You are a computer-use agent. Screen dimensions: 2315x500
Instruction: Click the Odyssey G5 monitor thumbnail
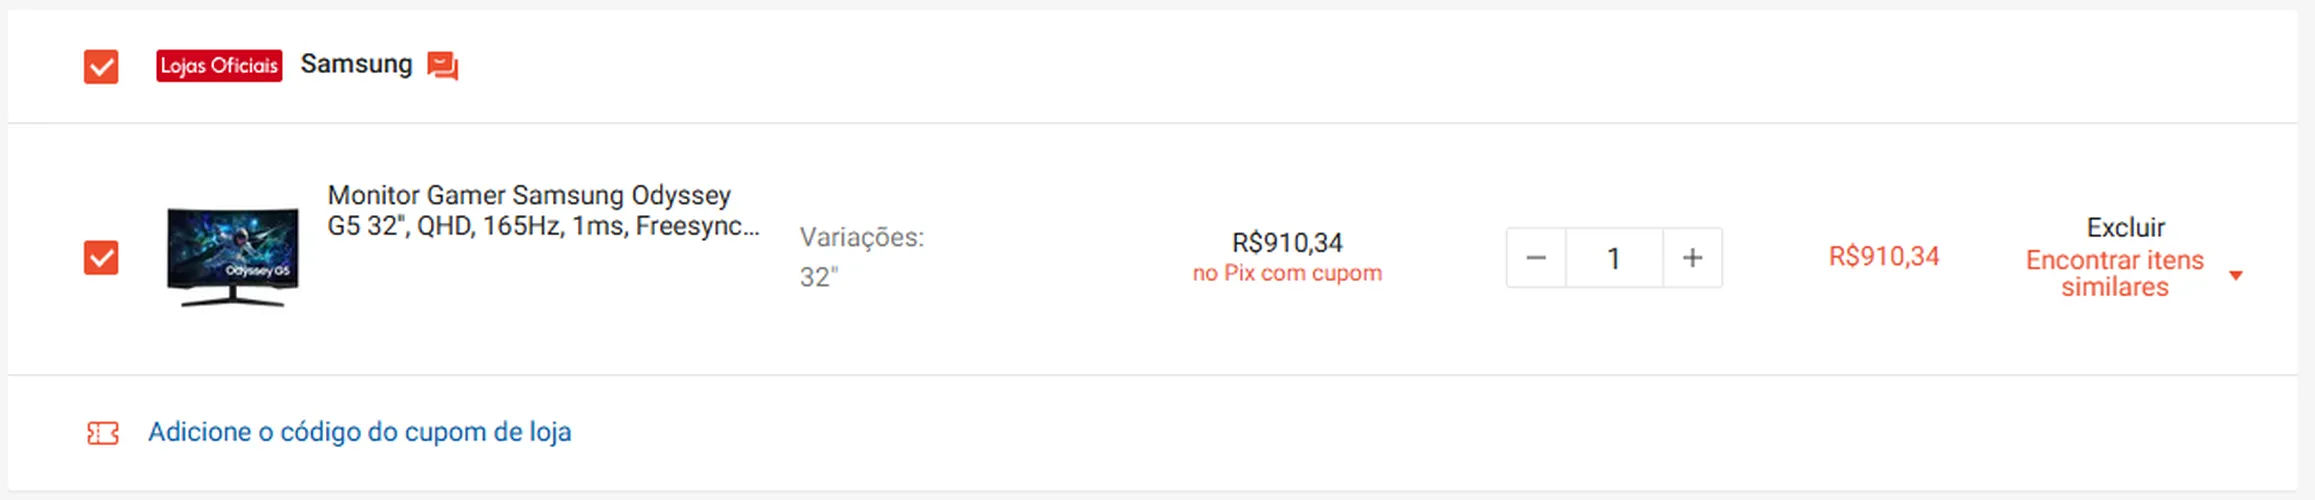pos(233,257)
